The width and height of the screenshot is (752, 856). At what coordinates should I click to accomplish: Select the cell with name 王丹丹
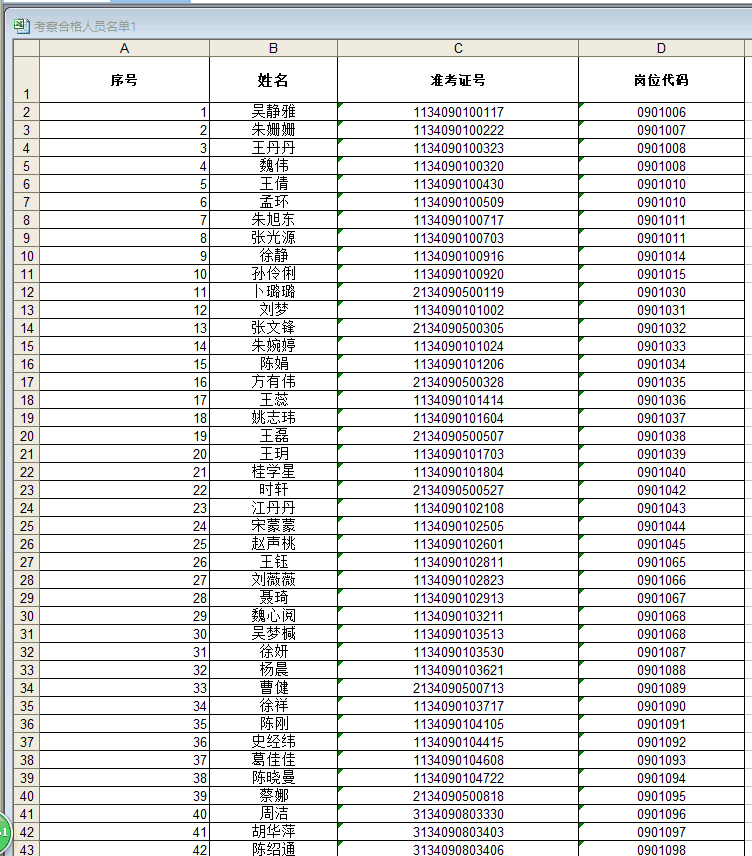click(274, 148)
